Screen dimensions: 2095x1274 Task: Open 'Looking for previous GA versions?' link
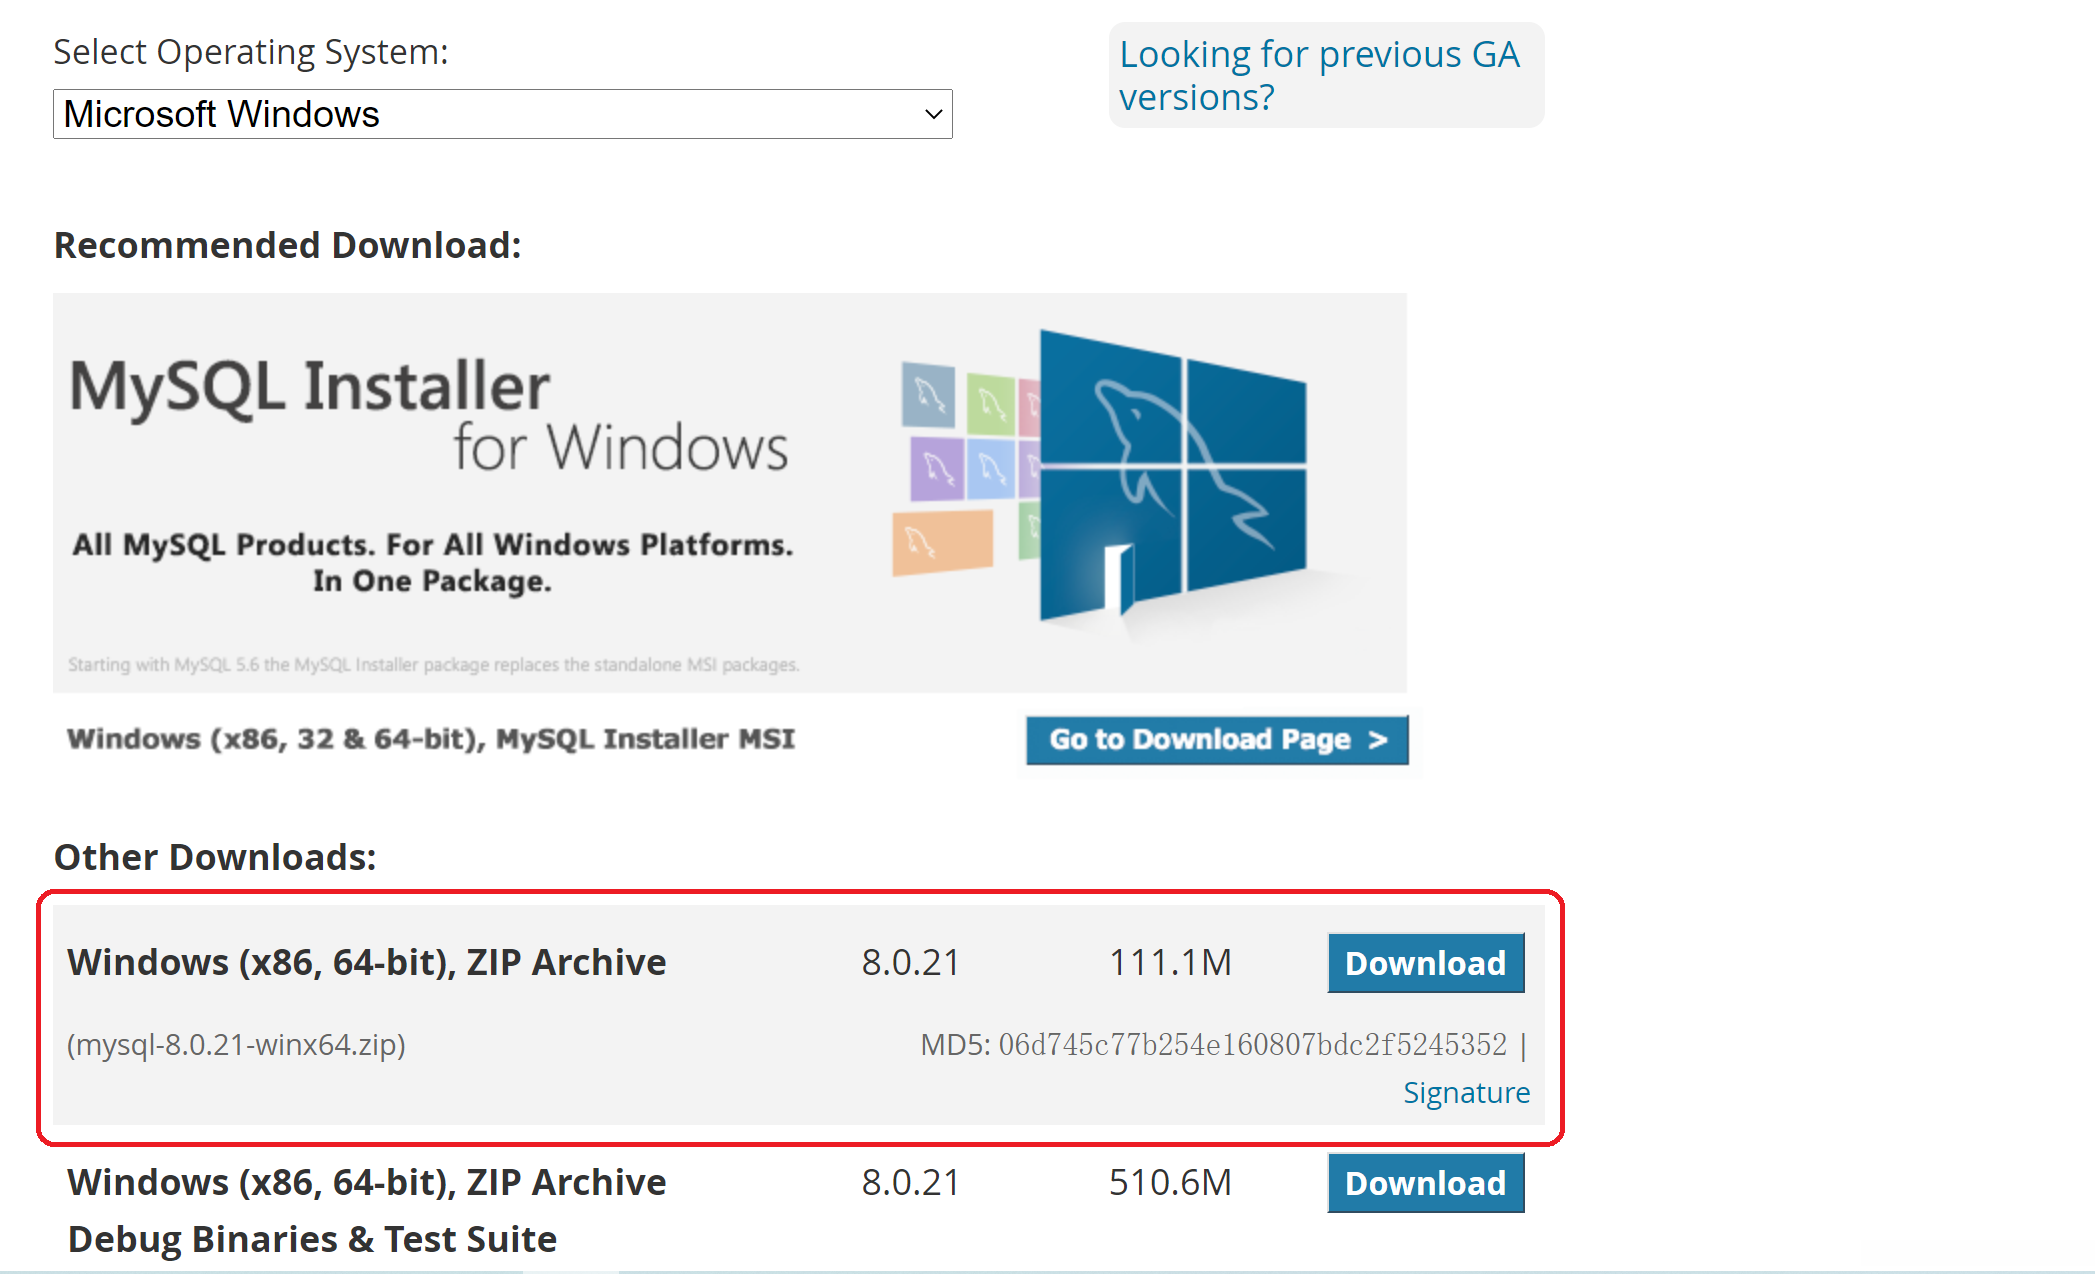point(1318,76)
